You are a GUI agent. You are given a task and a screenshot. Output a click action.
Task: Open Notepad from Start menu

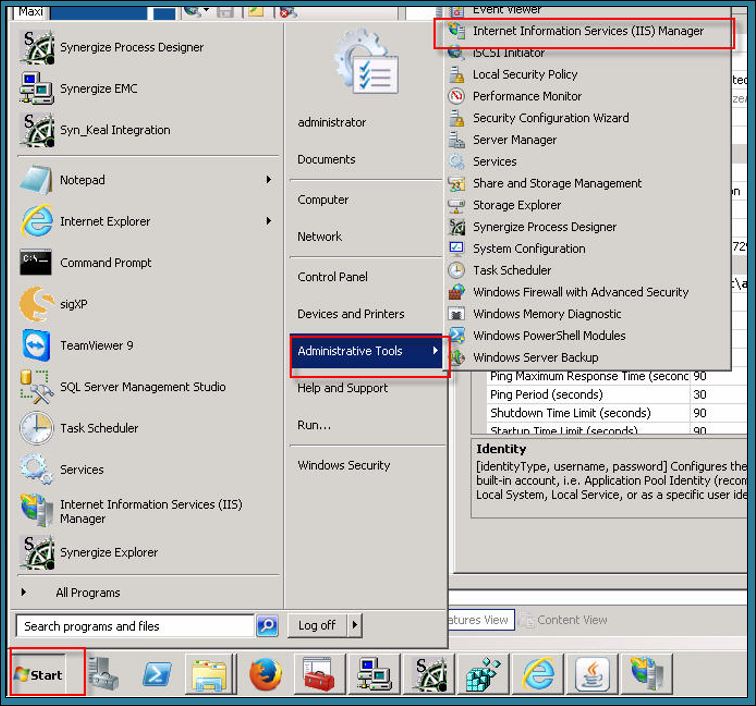click(148, 180)
